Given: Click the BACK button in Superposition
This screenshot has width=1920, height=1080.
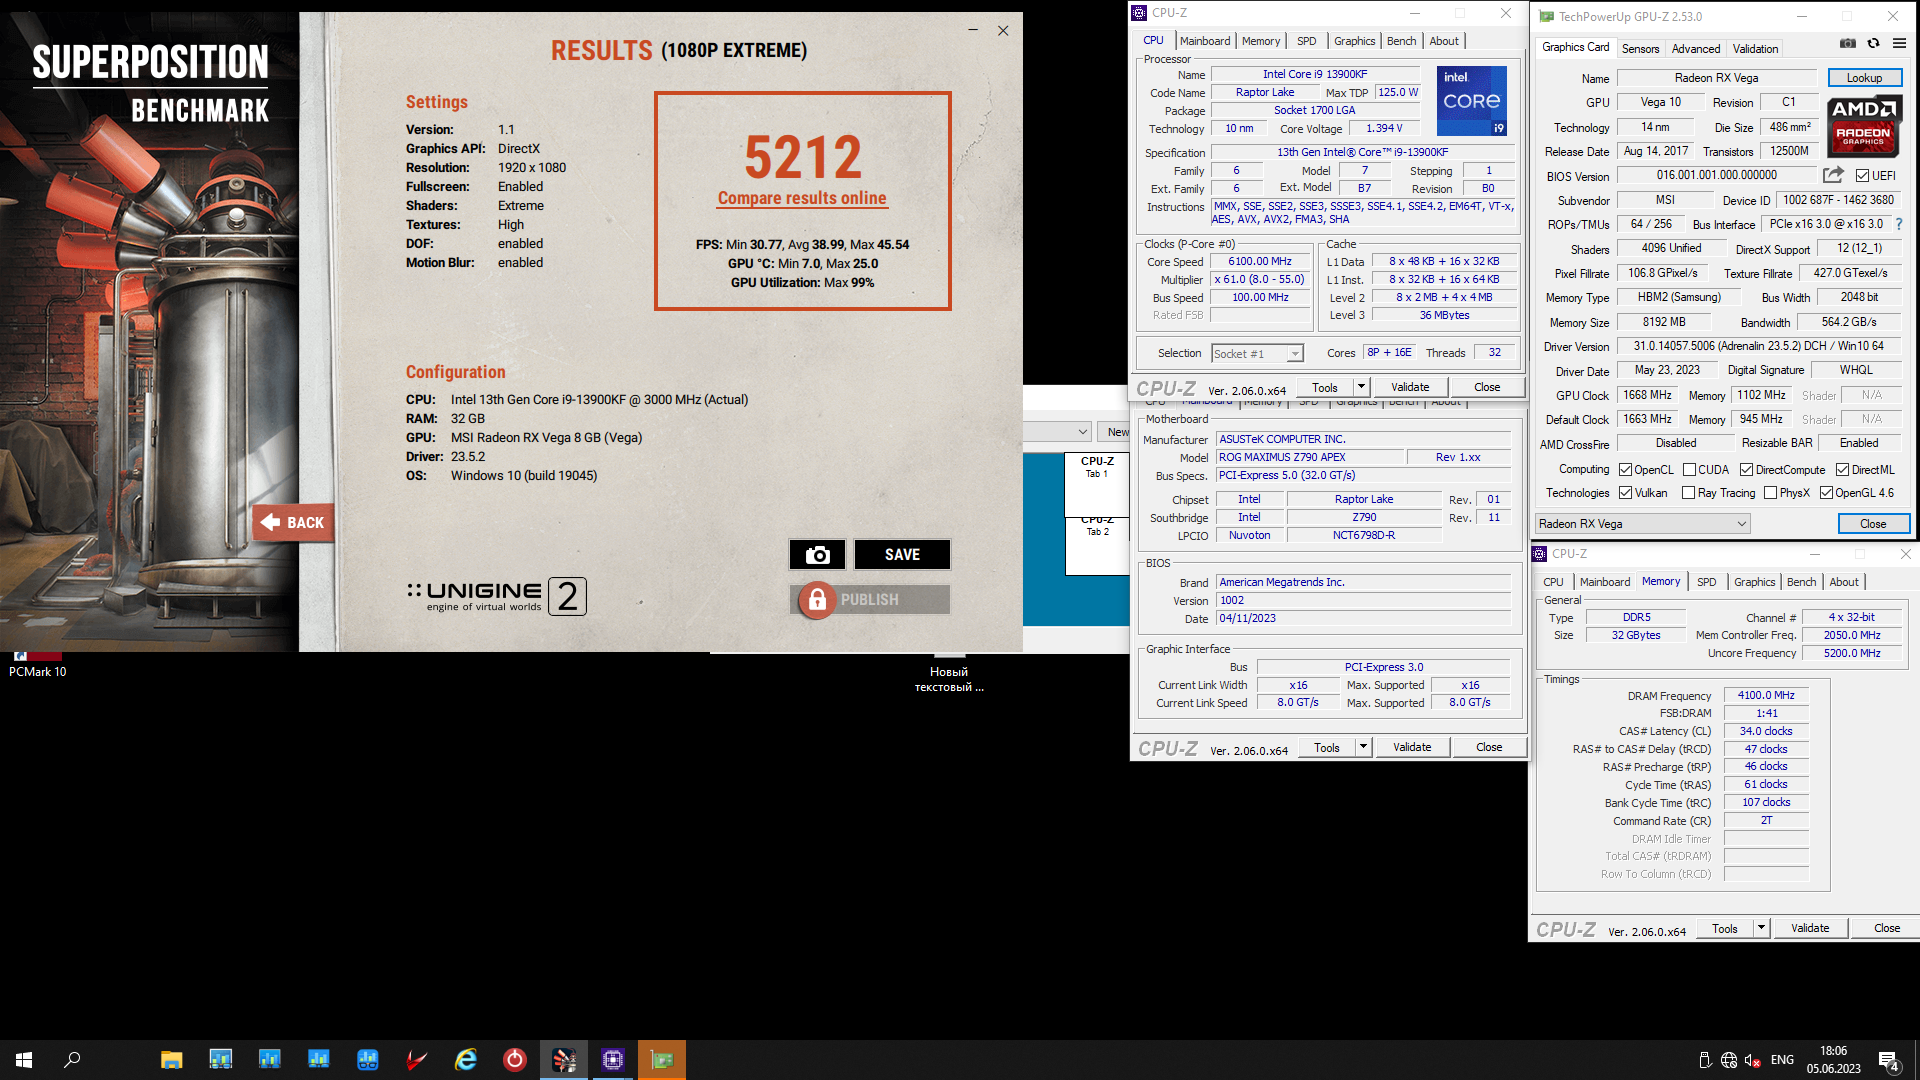Looking at the screenshot, I should point(293,522).
